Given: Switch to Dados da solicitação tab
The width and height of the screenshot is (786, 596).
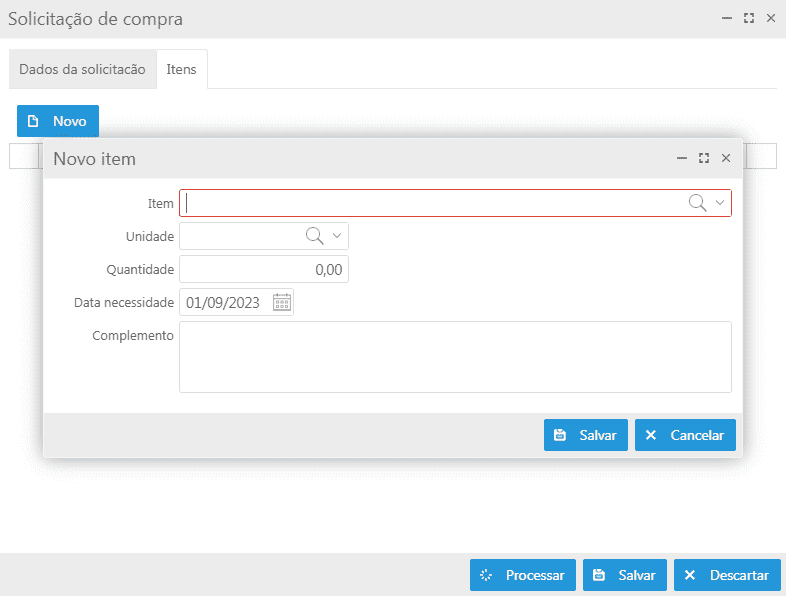Looking at the screenshot, I should coord(83,69).
